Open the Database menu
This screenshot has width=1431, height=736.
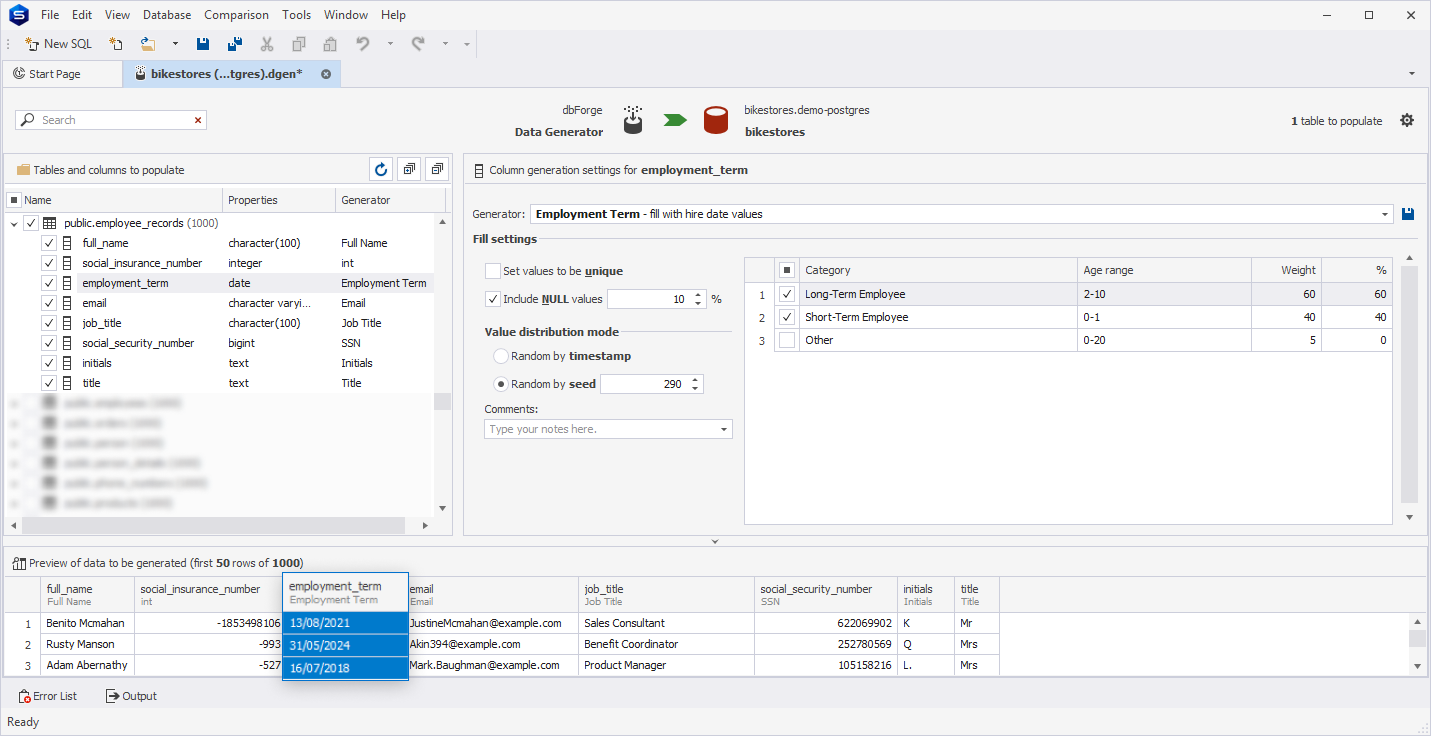pyautogui.click(x=167, y=15)
